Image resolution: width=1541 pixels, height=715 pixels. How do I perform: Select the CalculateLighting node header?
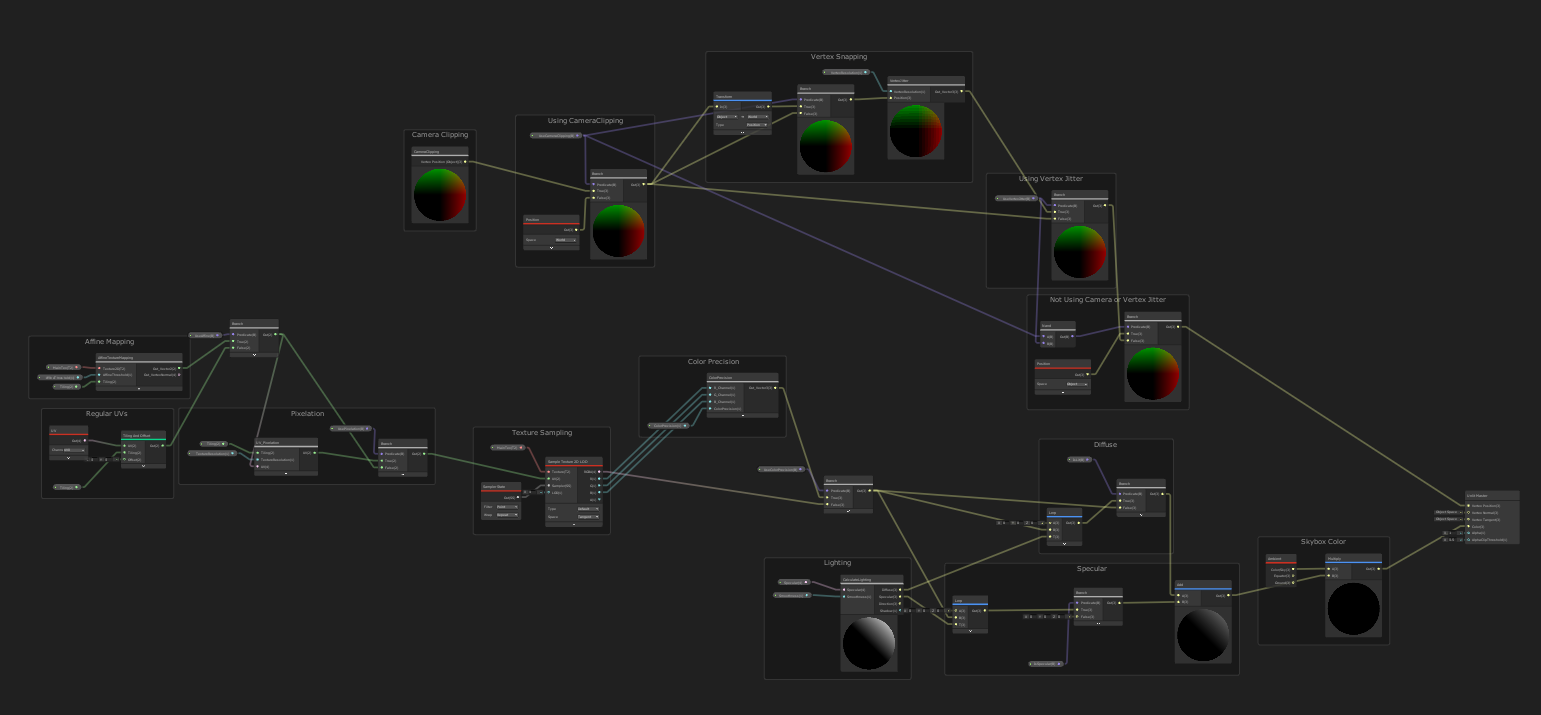(x=872, y=579)
